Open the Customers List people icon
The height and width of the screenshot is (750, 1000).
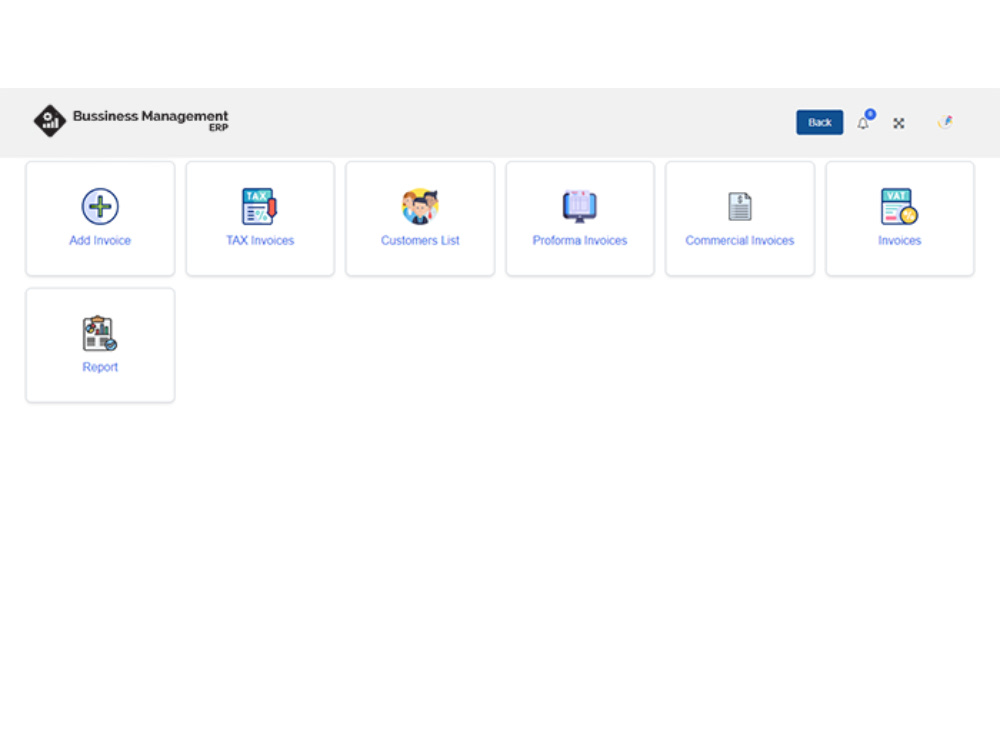click(x=420, y=206)
